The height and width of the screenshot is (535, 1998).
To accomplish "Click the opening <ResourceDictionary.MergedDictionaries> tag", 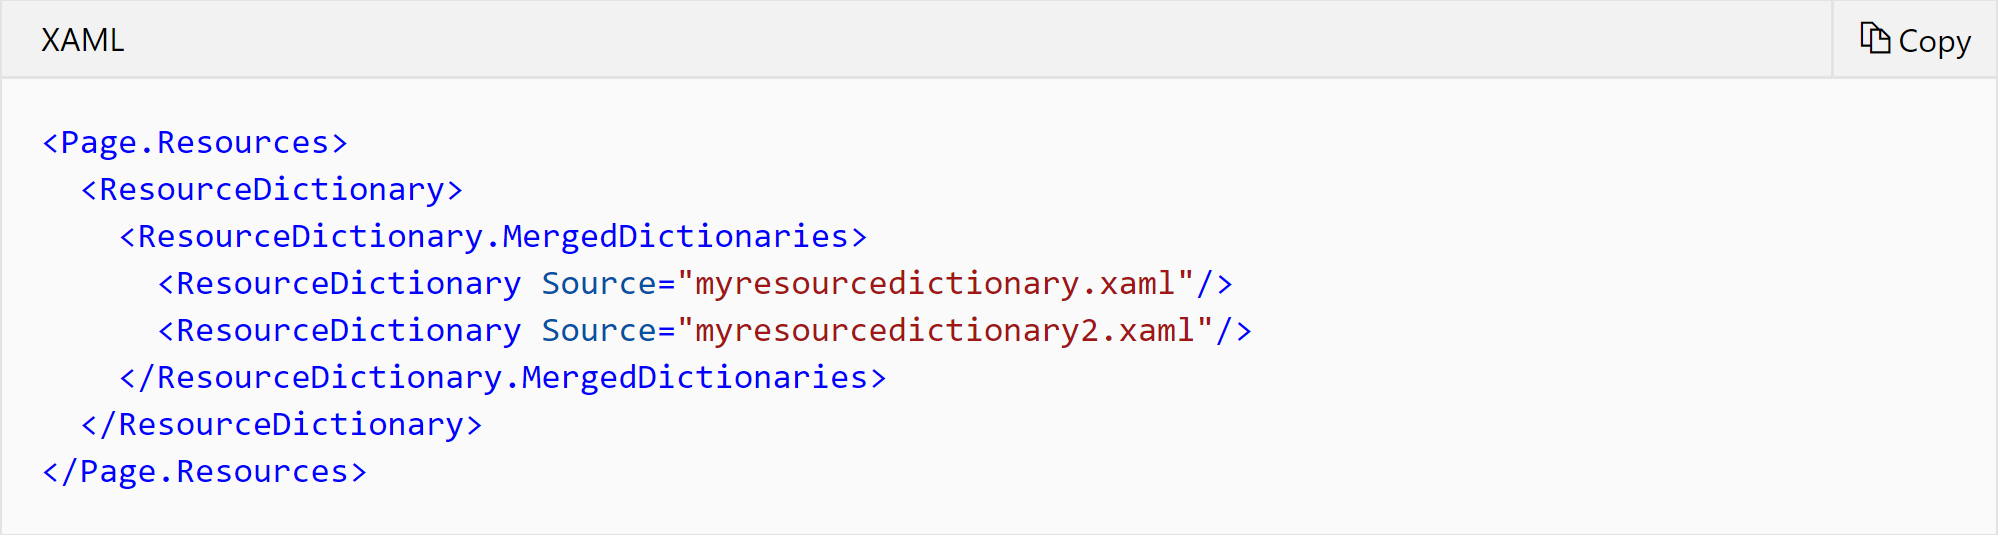I will (x=493, y=237).
